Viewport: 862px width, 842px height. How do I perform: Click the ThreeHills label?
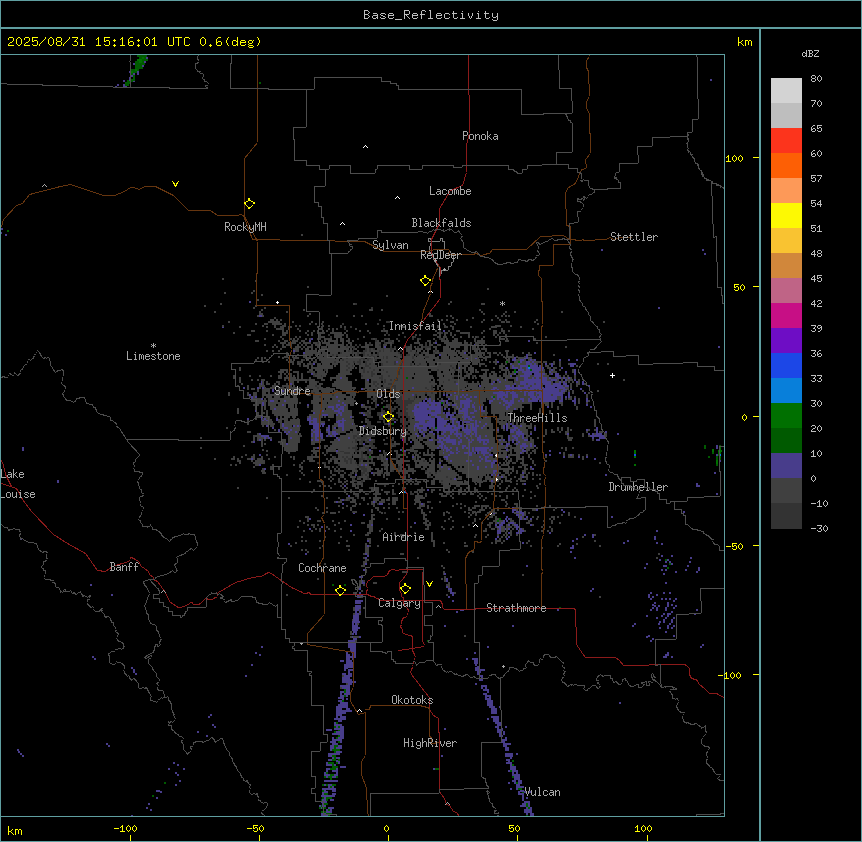click(537, 418)
